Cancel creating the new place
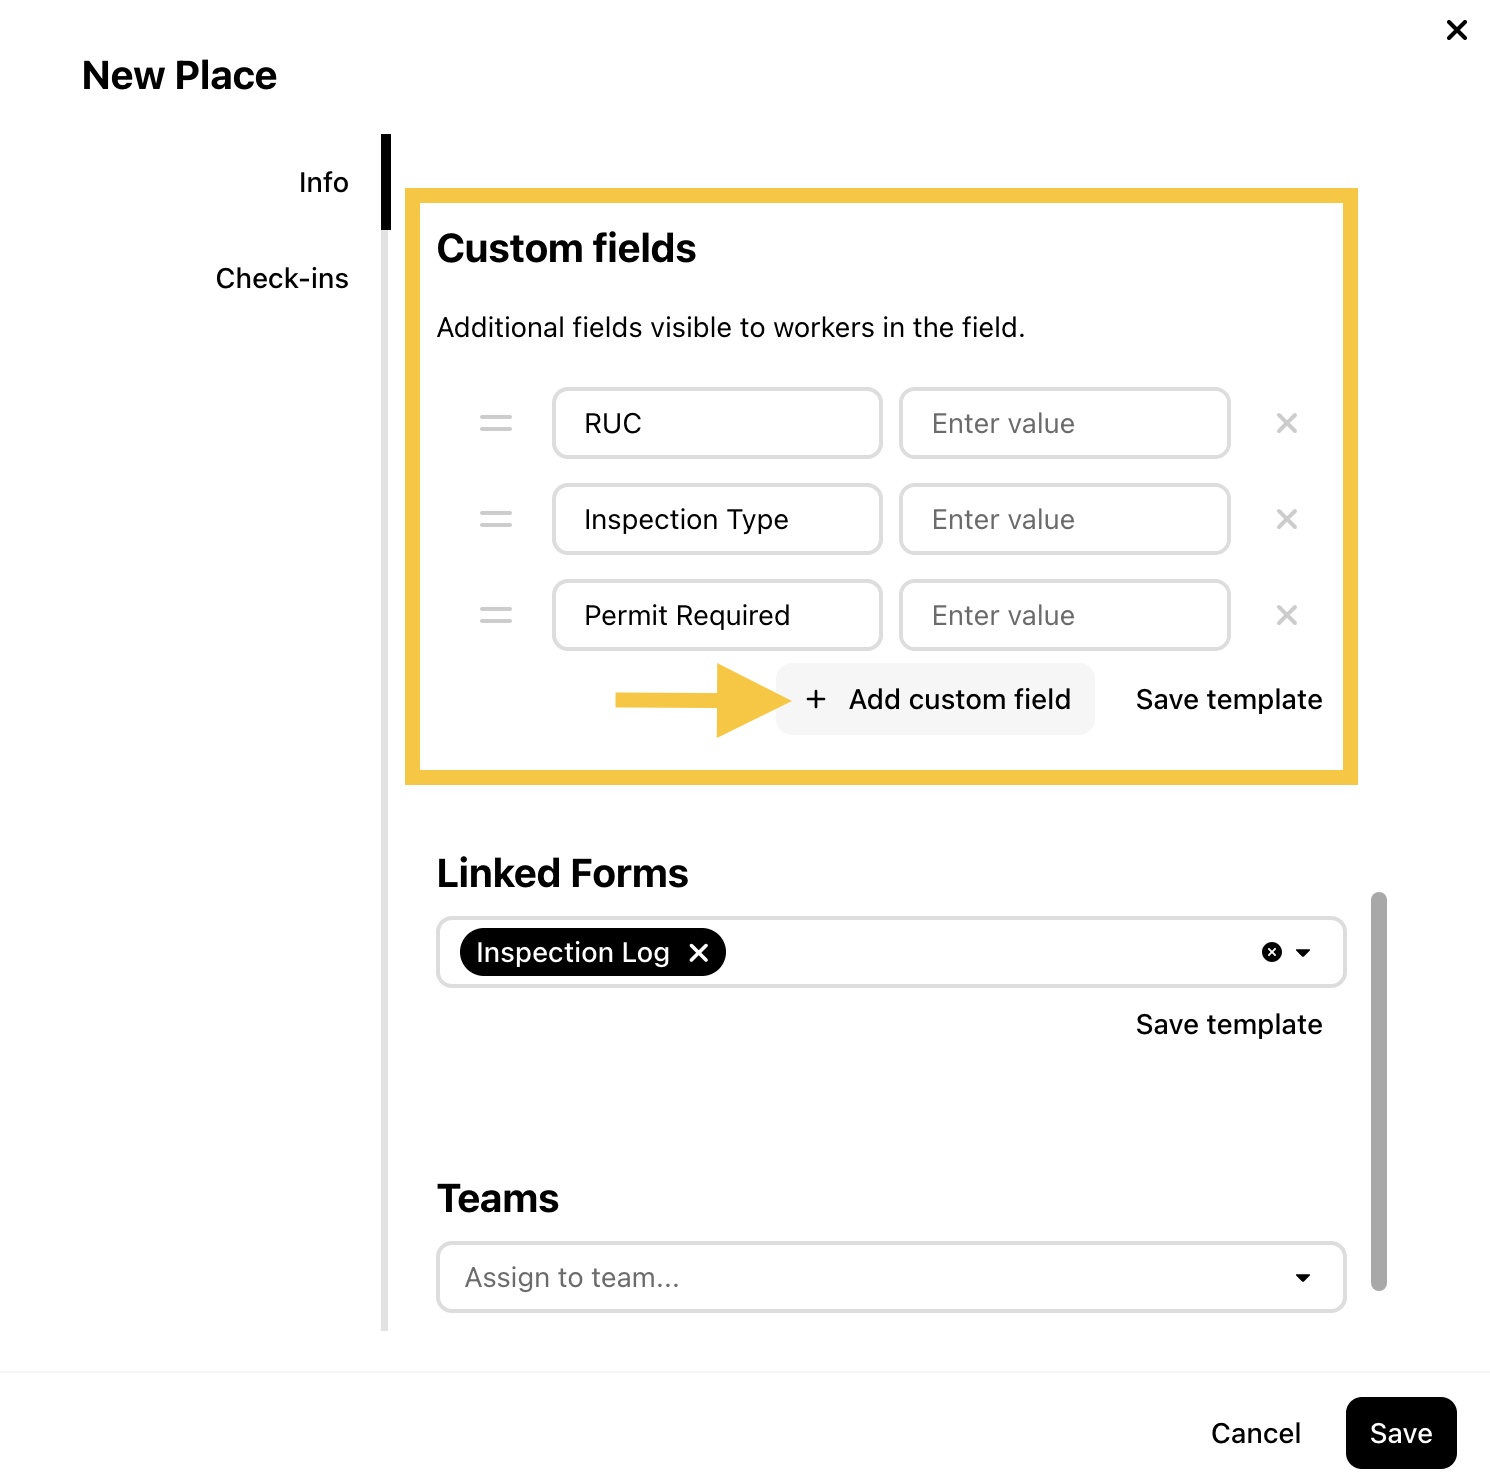 pyautogui.click(x=1255, y=1433)
